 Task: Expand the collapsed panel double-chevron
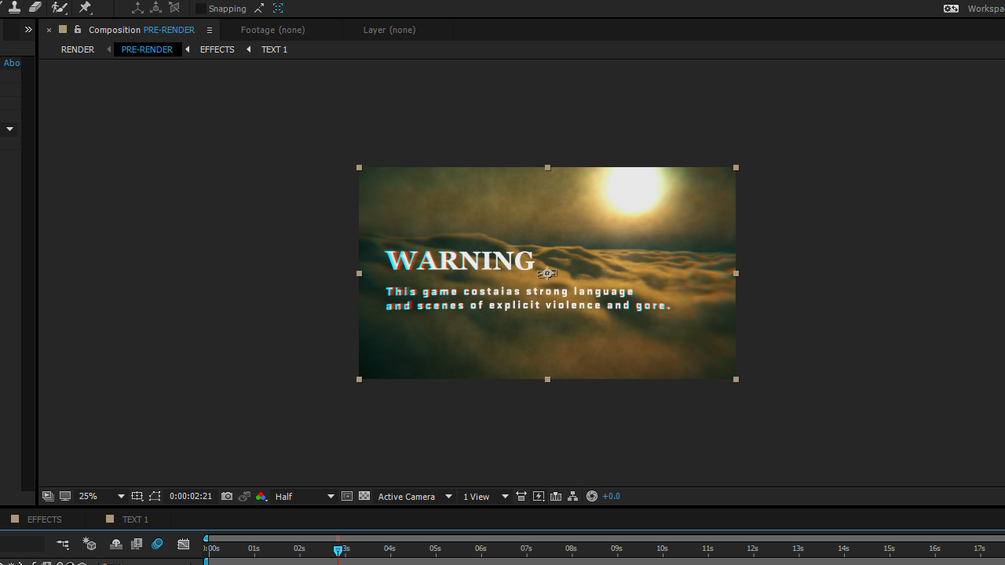click(28, 29)
